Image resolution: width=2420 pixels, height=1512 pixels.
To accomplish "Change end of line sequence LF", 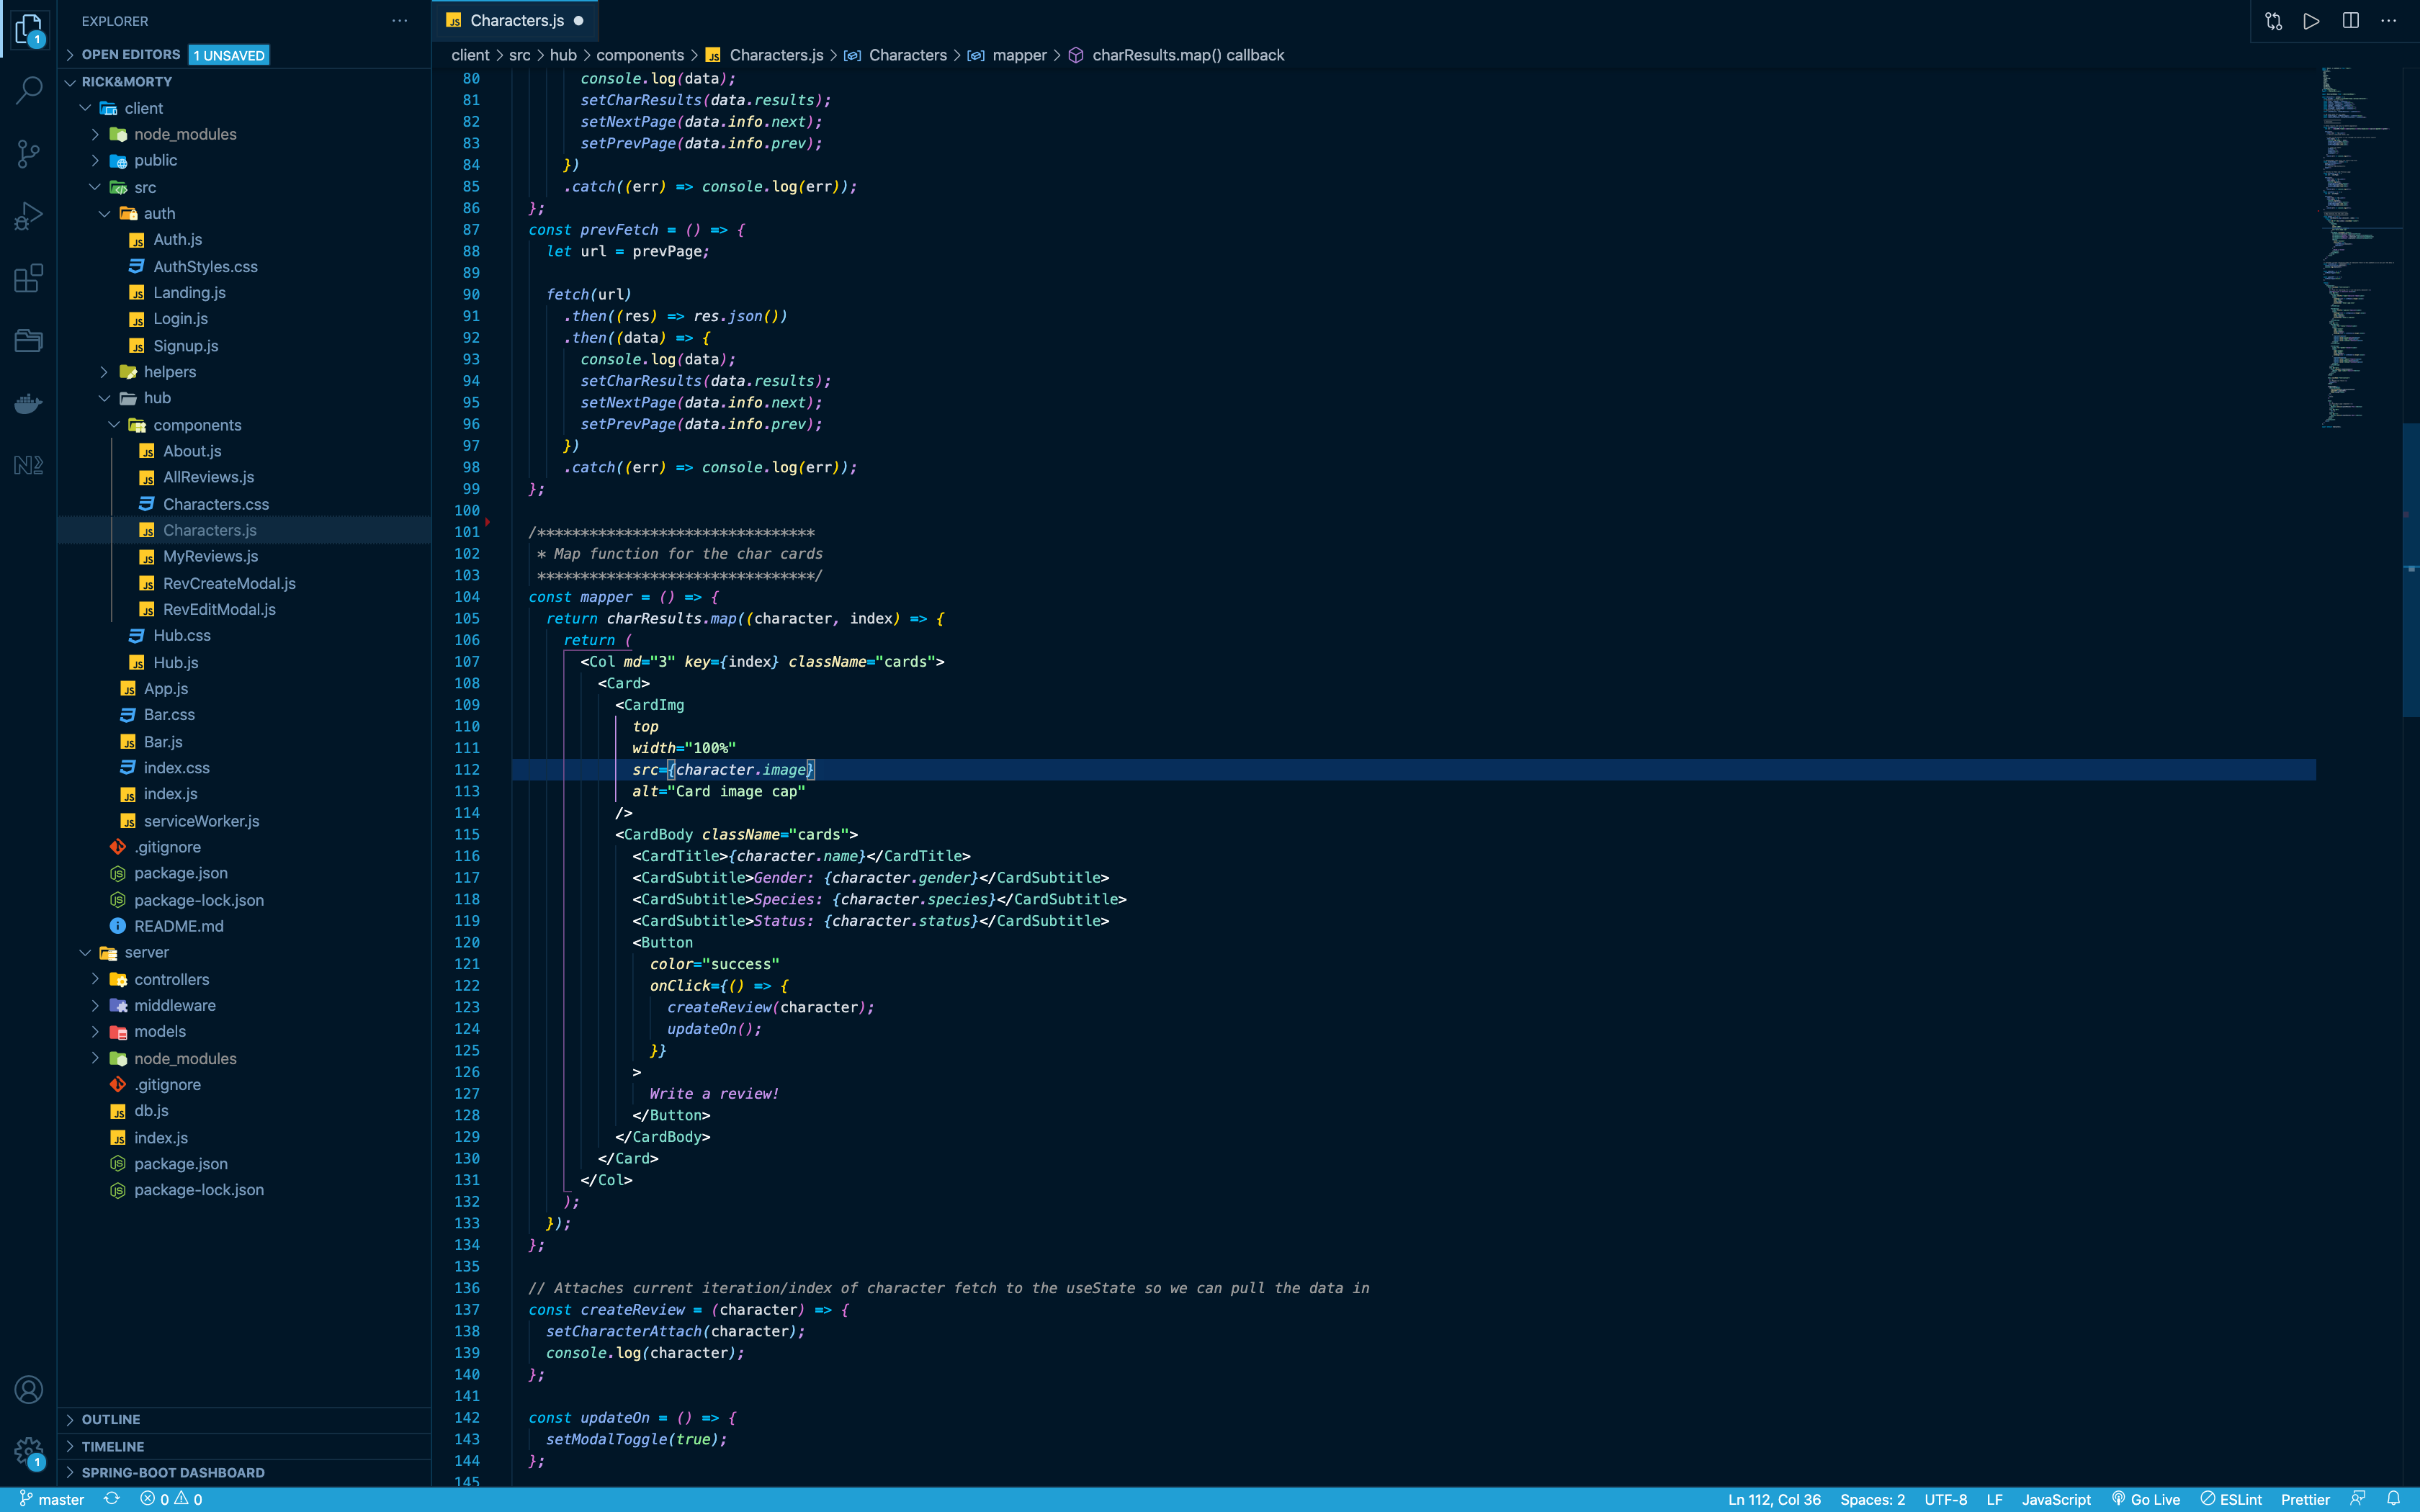I will (x=1994, y=1499).
